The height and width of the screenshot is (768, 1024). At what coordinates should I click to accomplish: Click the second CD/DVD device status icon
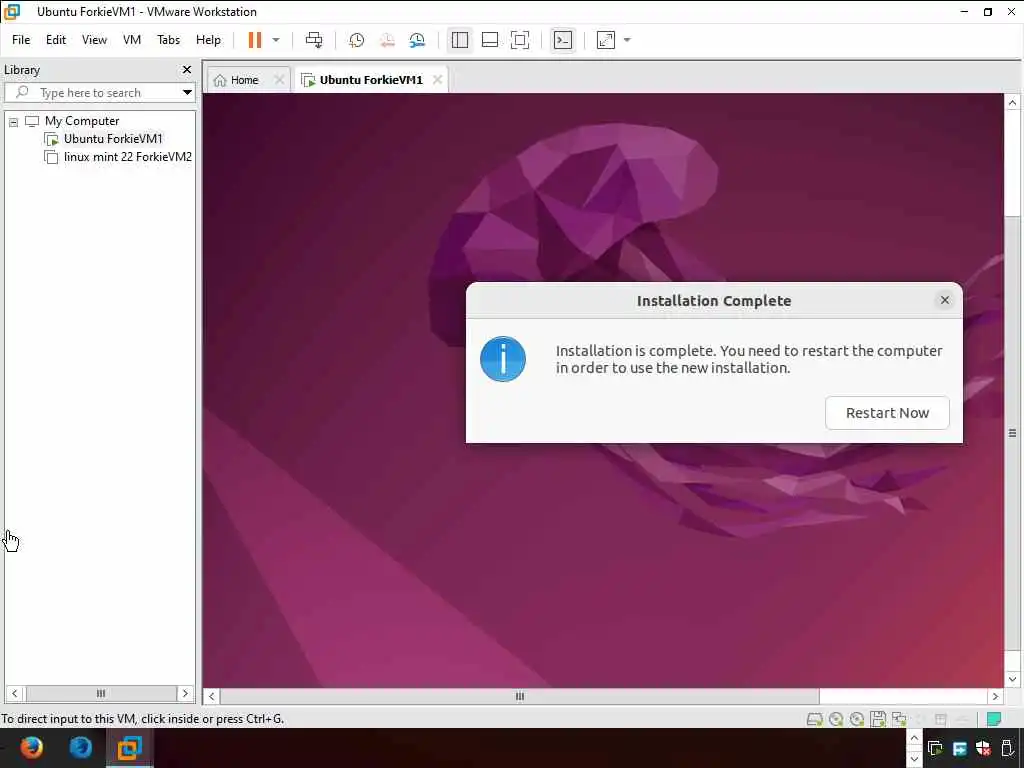click(x=856, y=719)
